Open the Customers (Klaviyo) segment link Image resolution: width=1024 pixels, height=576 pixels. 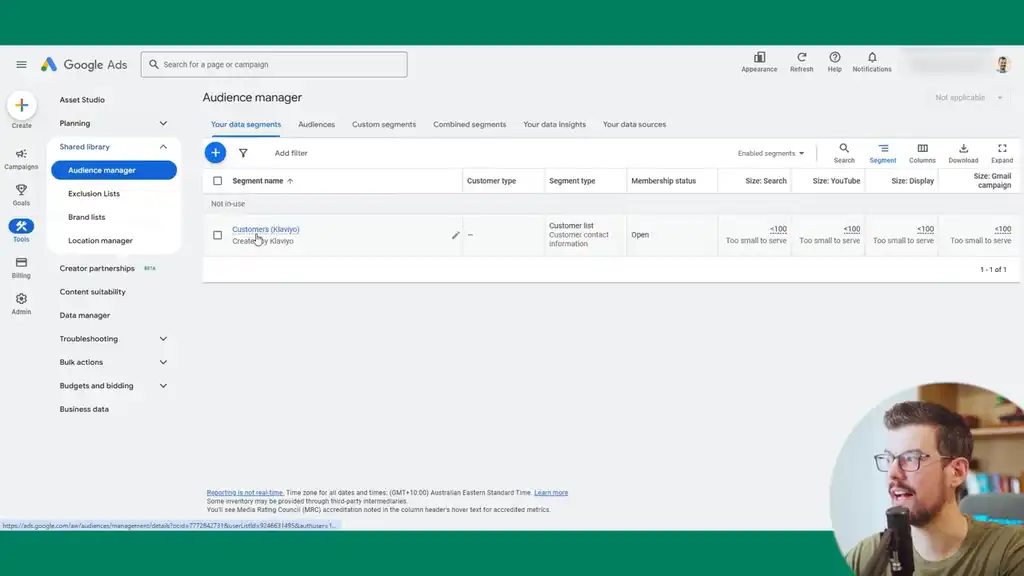coord(264,229)
